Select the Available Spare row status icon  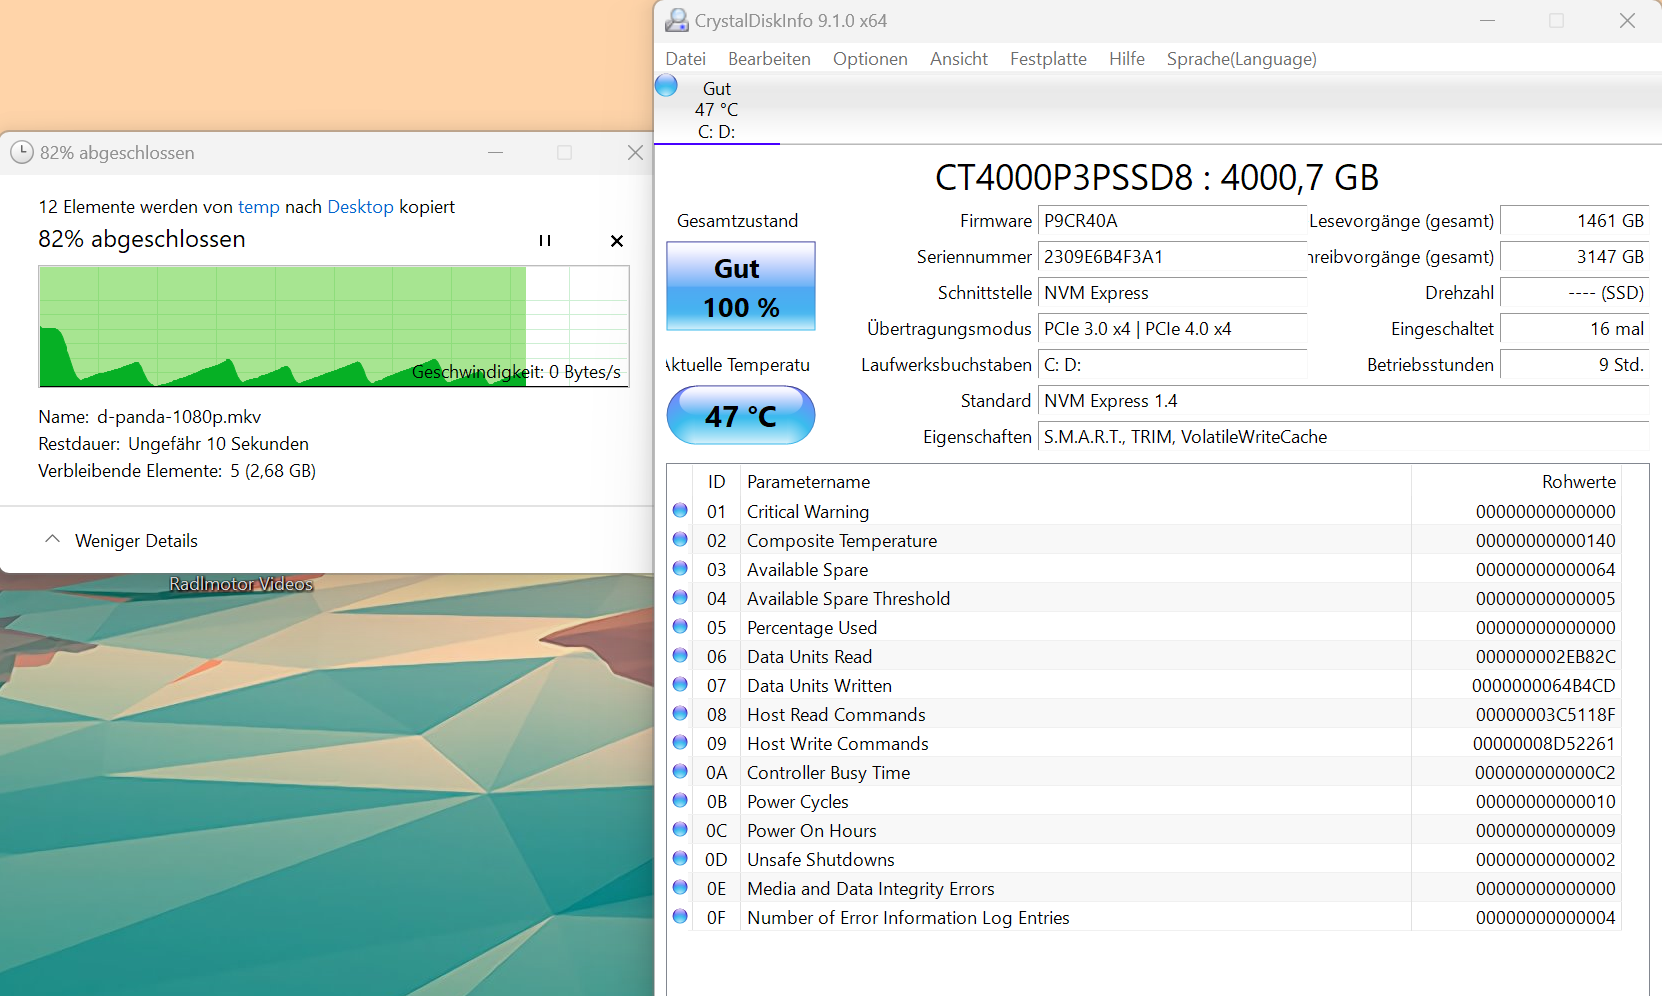(680, 568)
